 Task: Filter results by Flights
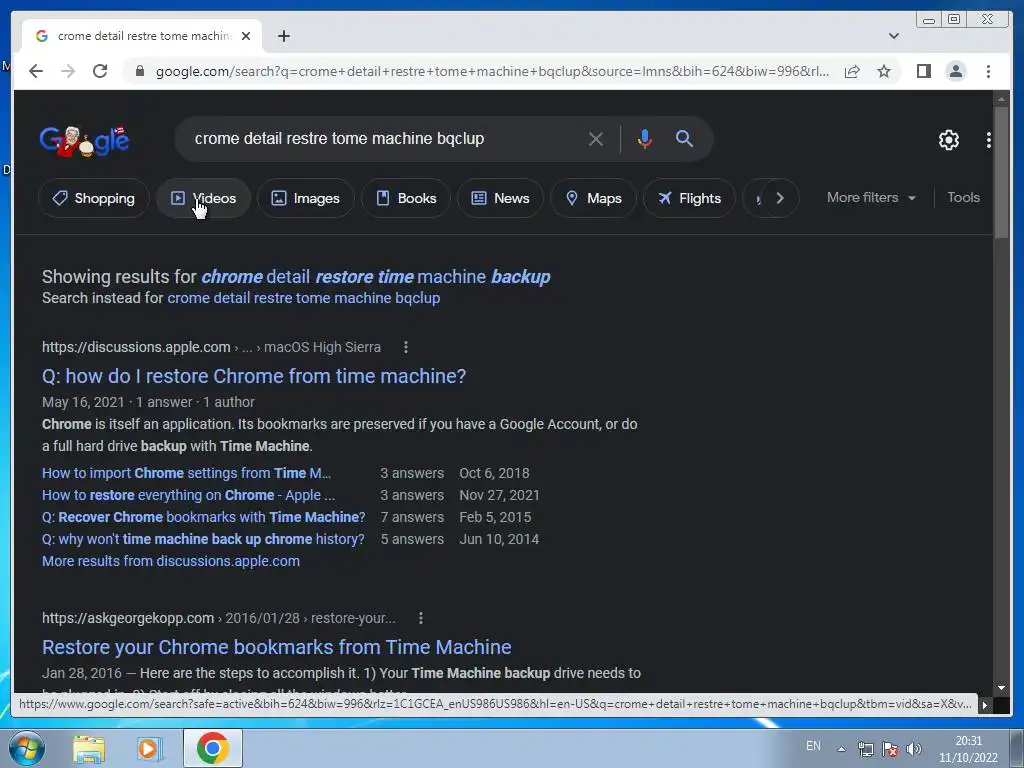coord(689,198)
